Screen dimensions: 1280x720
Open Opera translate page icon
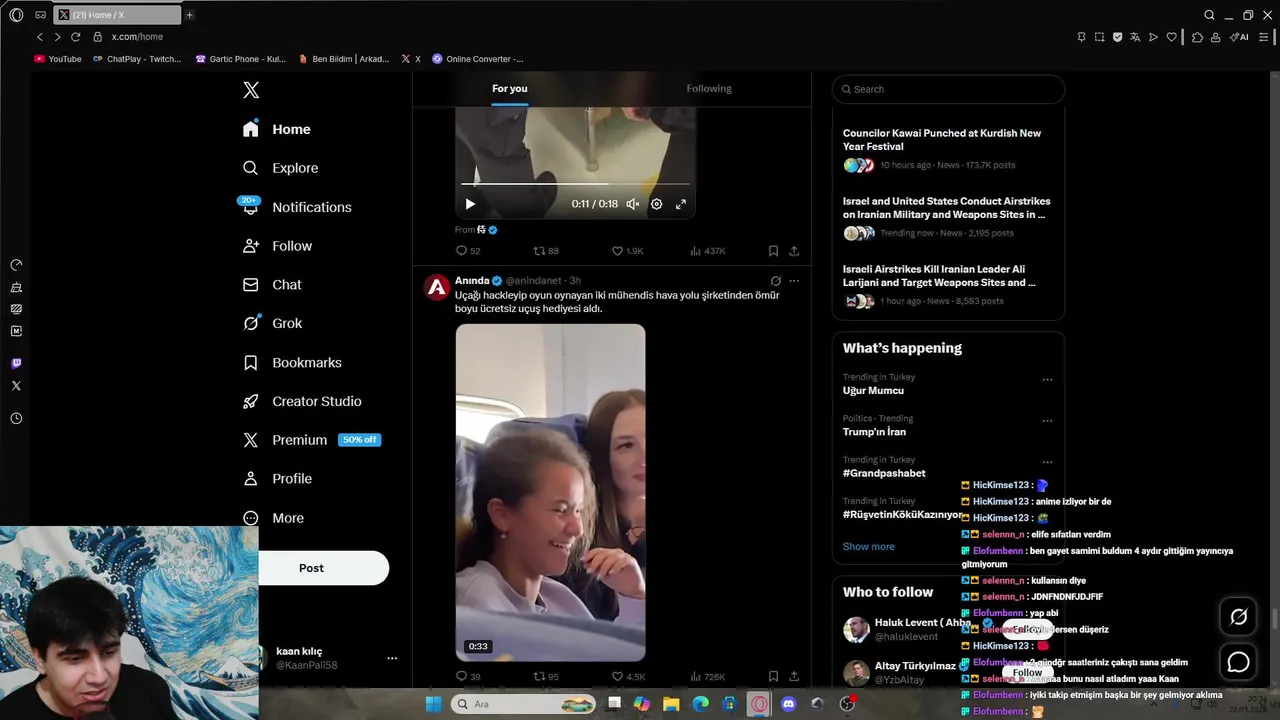1135,37
